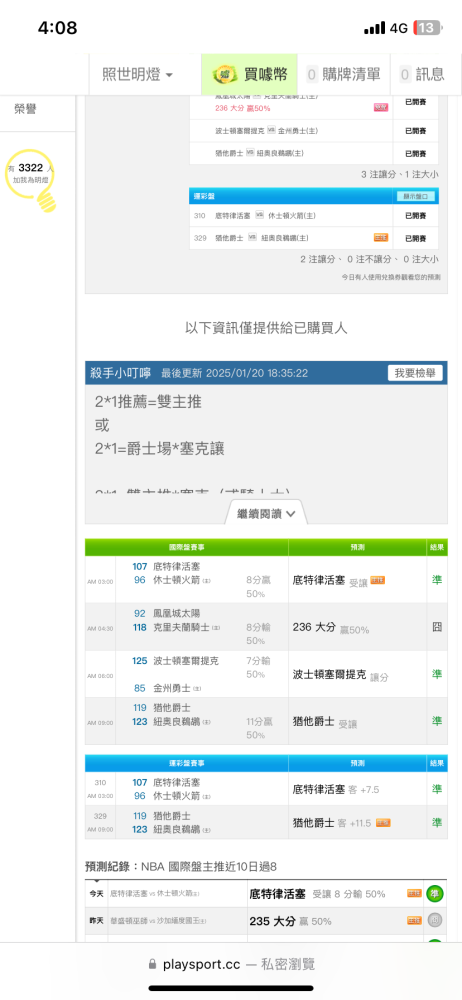The height and width of the screenshot is (1000, 462).
Task: Click the coin icon on 買噱幣
Action: pos(225,75)
